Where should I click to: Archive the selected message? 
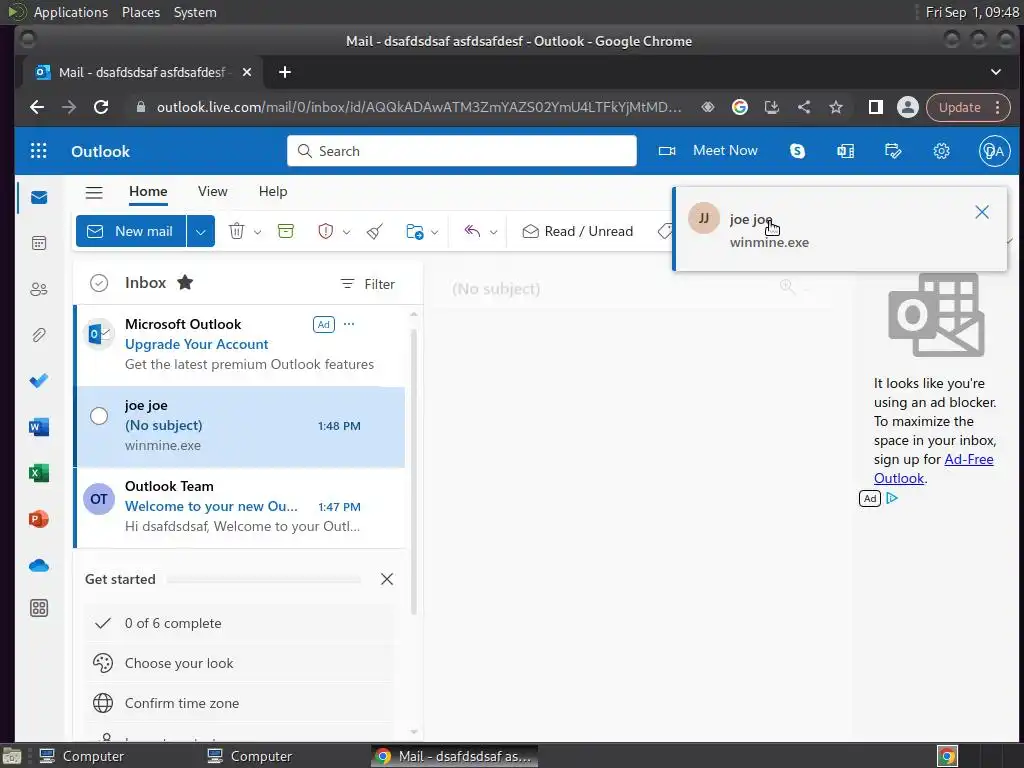click(x=285, y=231)
